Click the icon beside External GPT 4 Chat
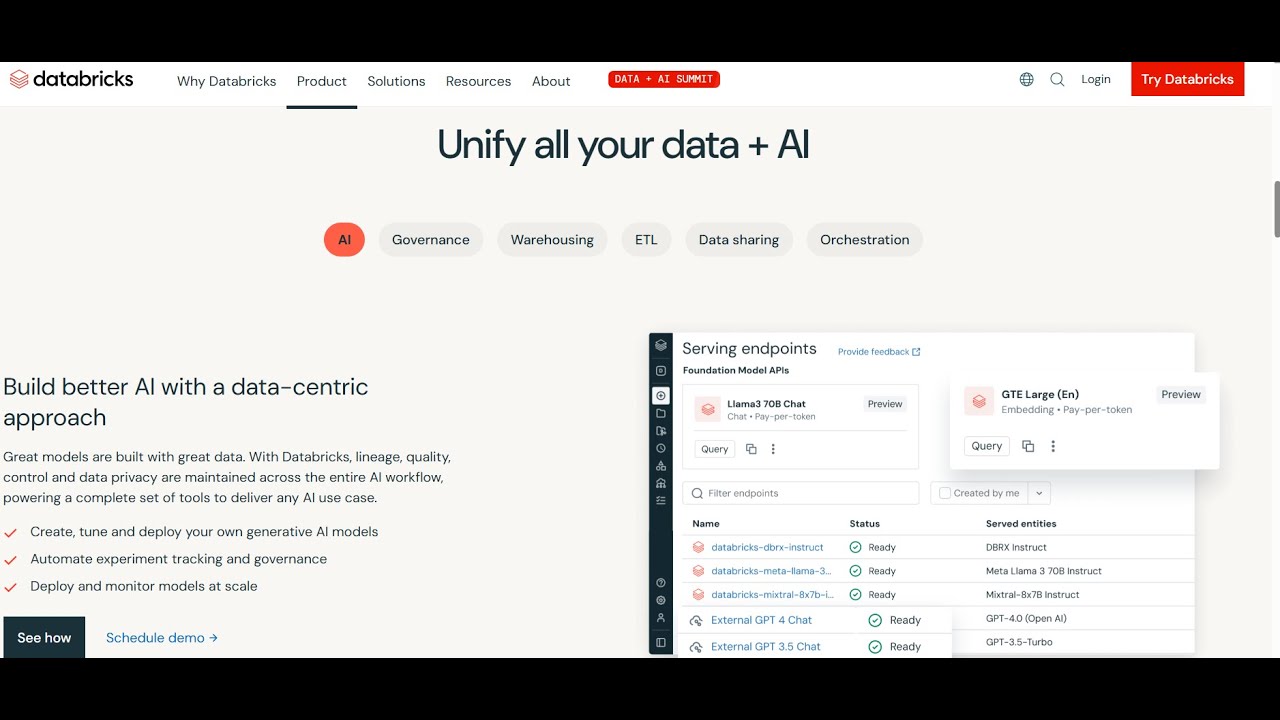 696,621
